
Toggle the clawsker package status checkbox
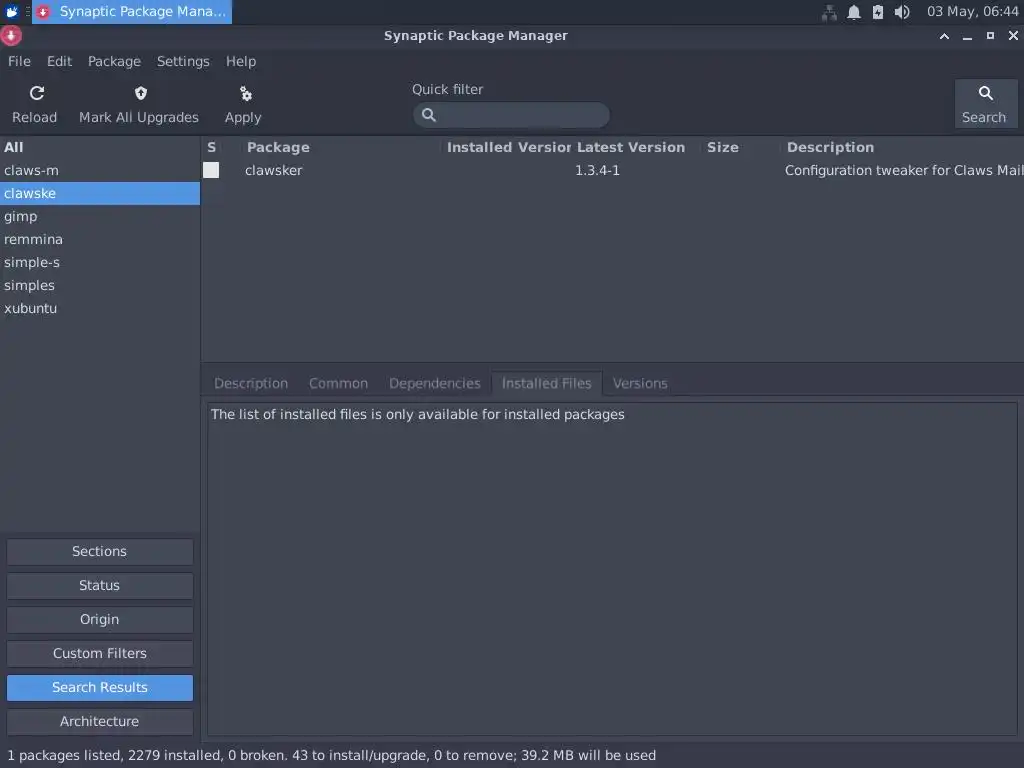point(211,170)
